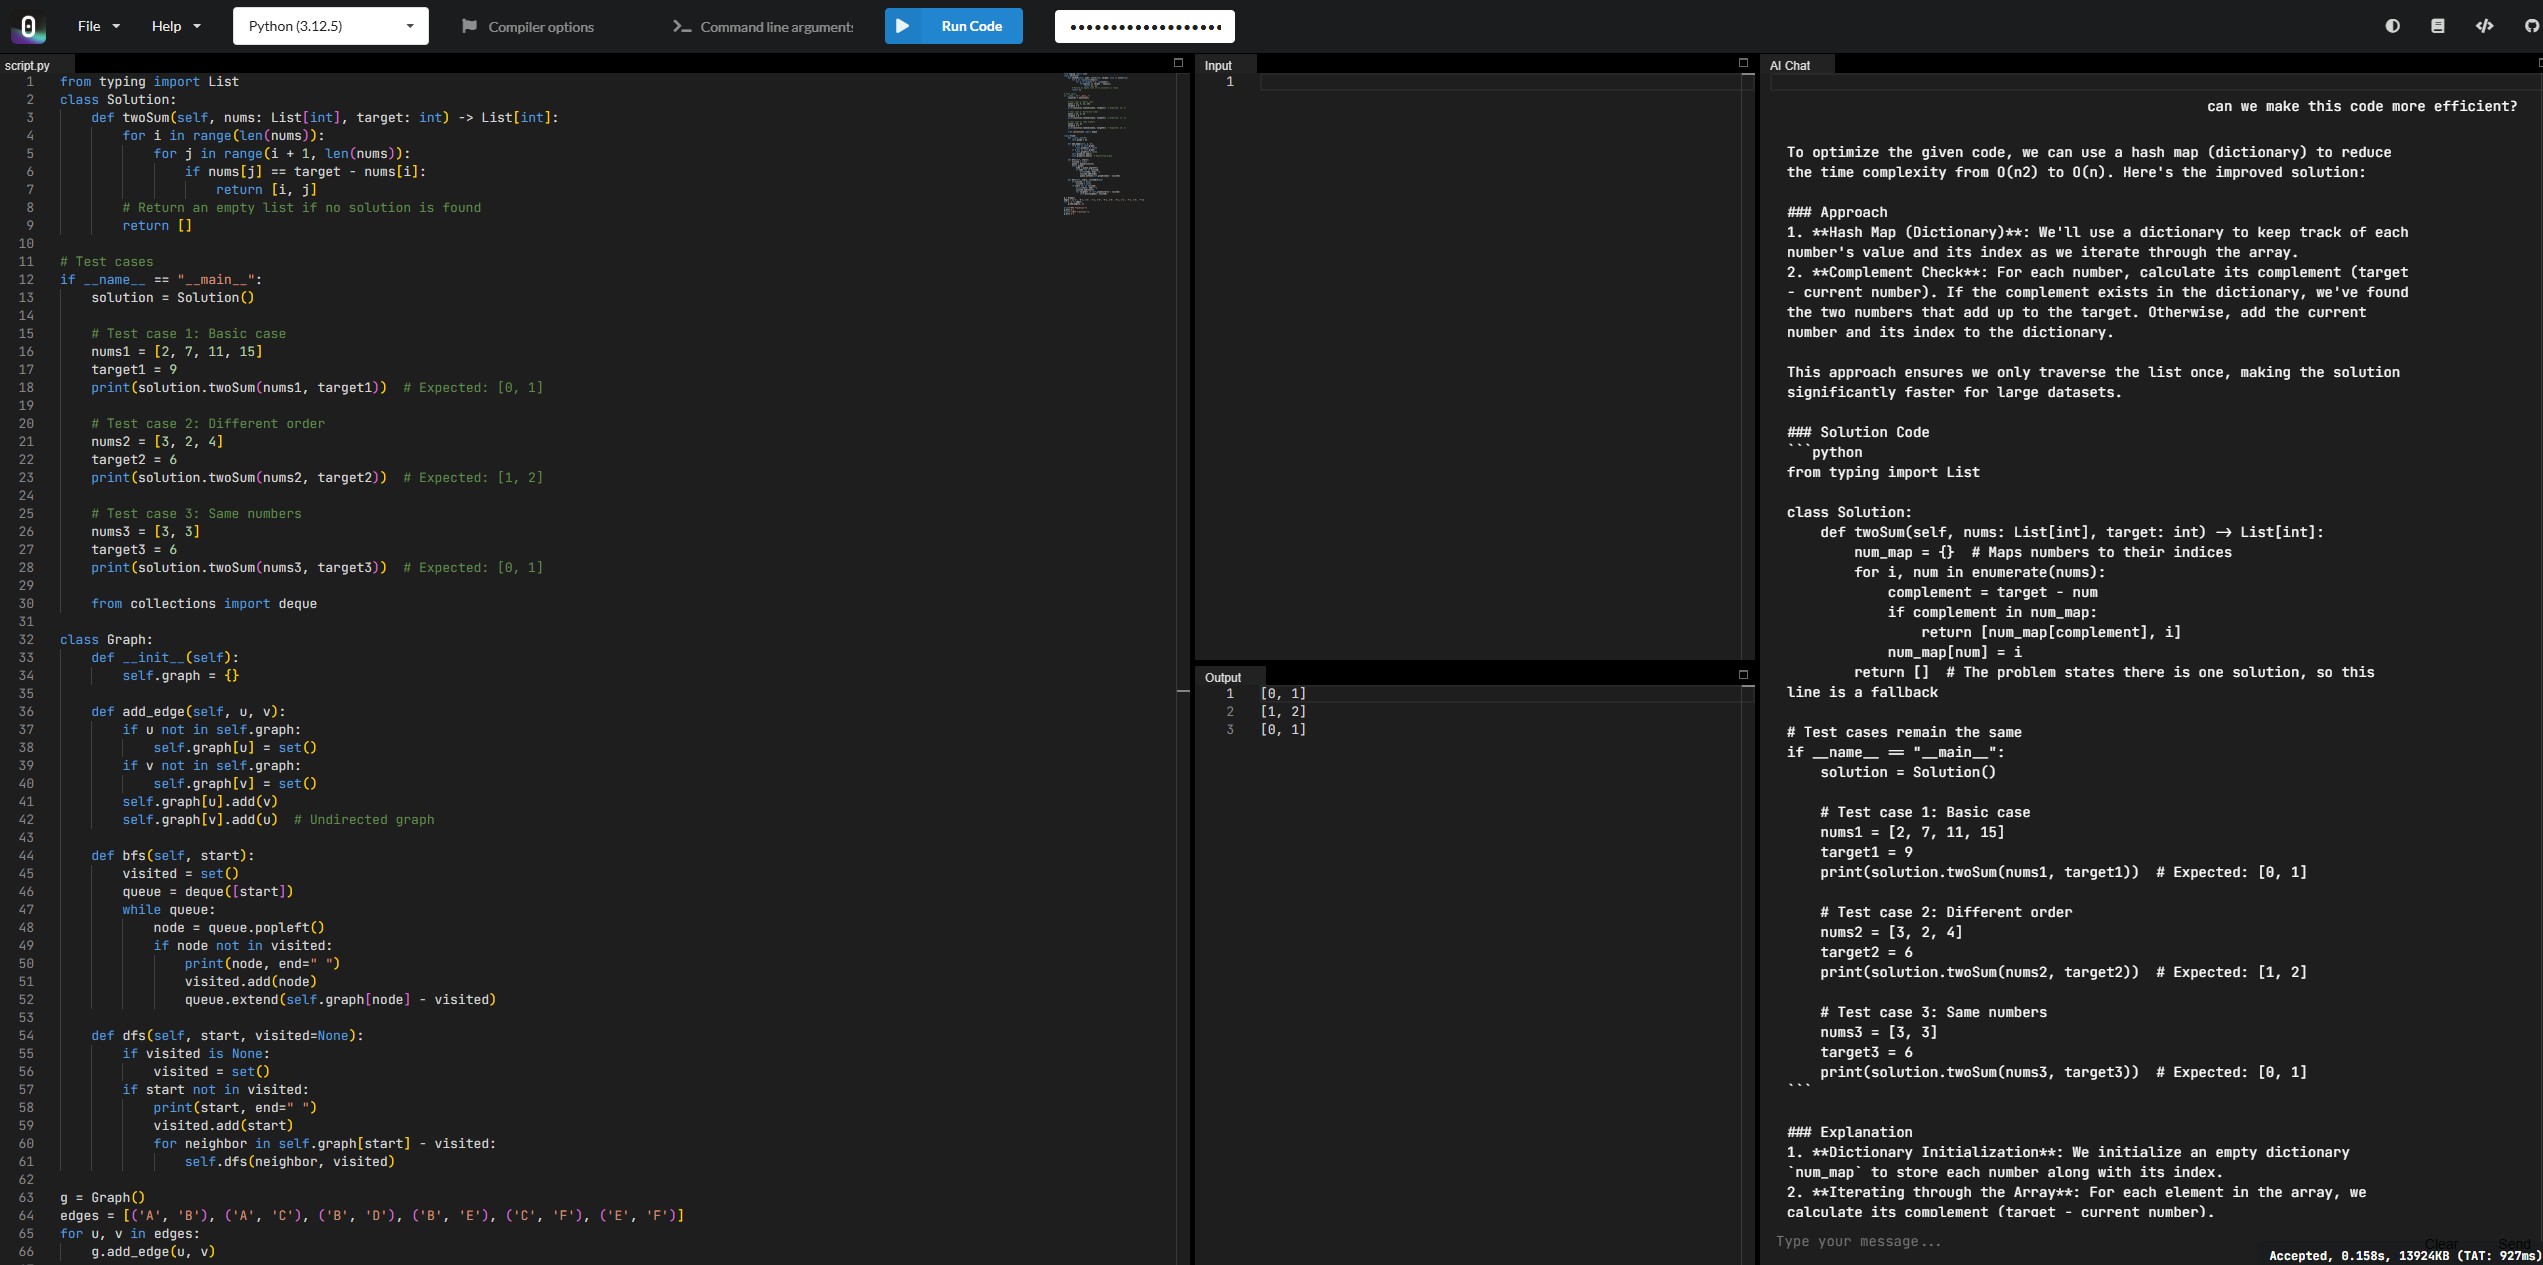Click the '# Test cases' comment on line 11

106,261
